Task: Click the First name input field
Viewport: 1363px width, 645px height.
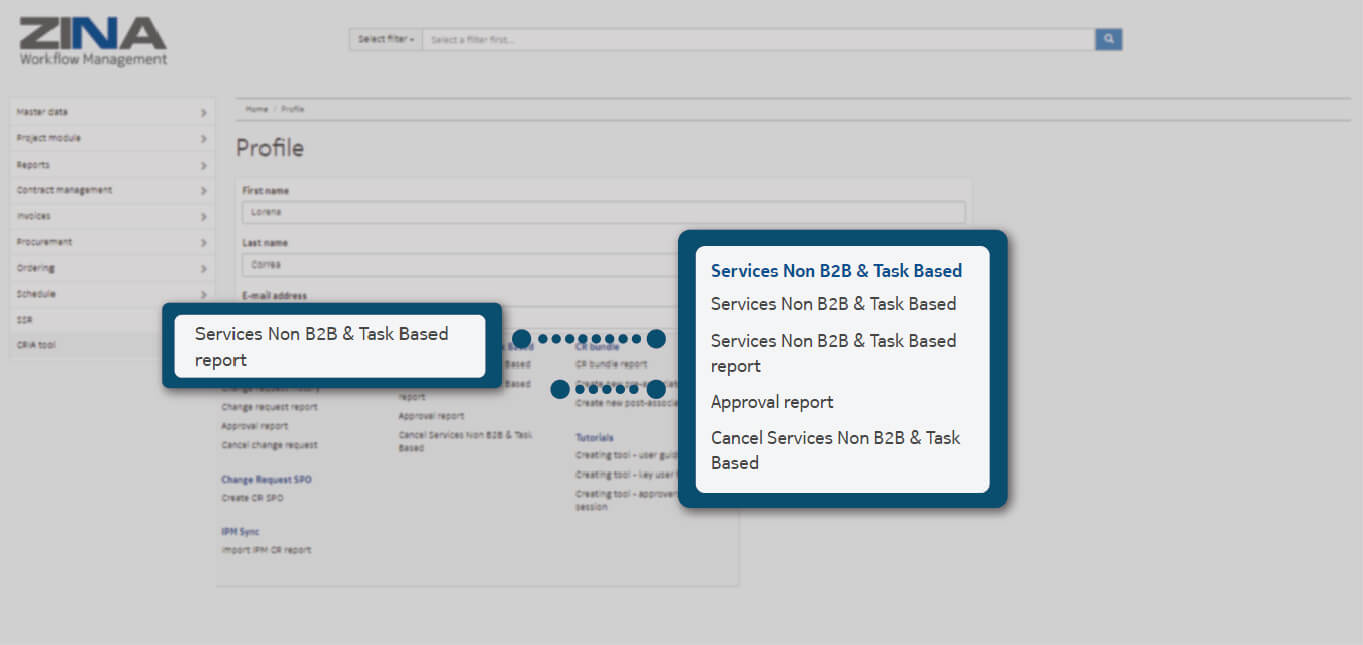Action: [x=603, y=212]
